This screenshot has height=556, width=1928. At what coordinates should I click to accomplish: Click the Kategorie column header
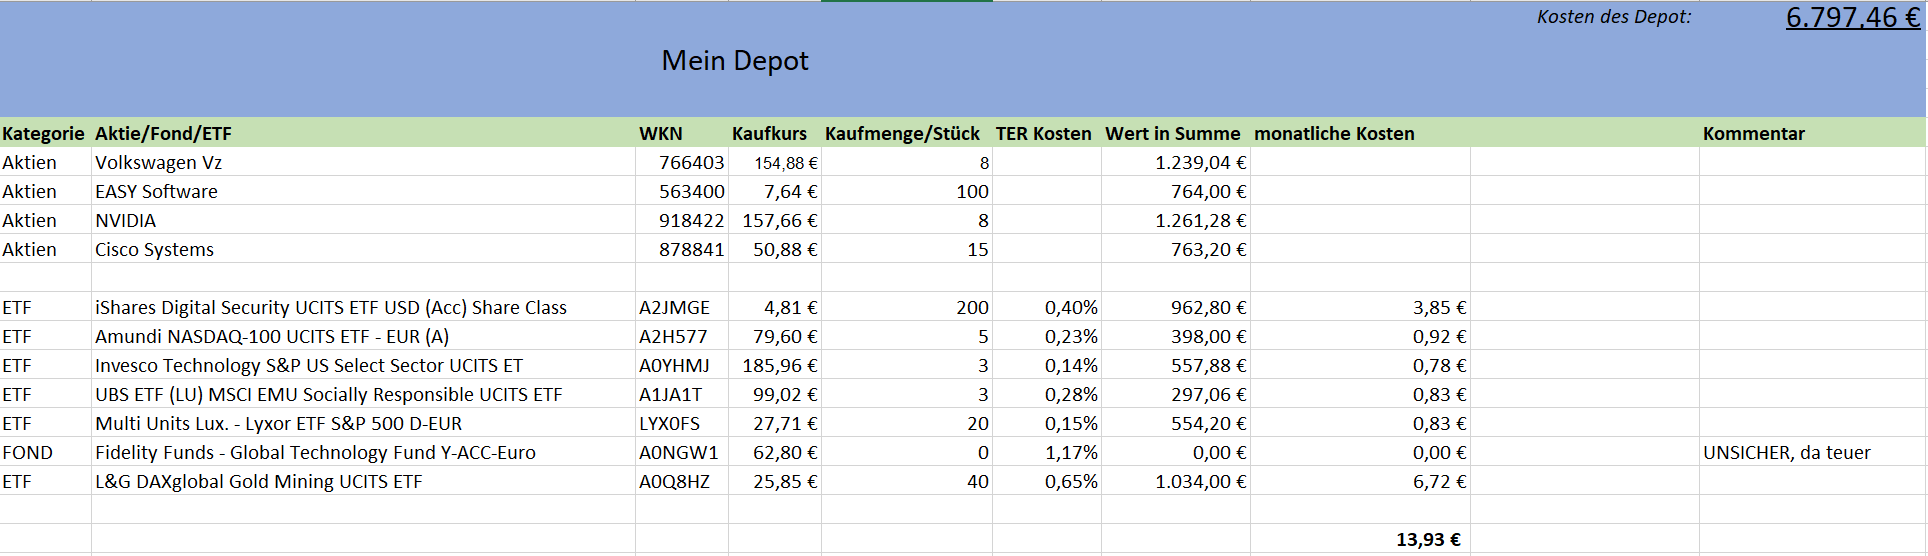click(43, 133)
